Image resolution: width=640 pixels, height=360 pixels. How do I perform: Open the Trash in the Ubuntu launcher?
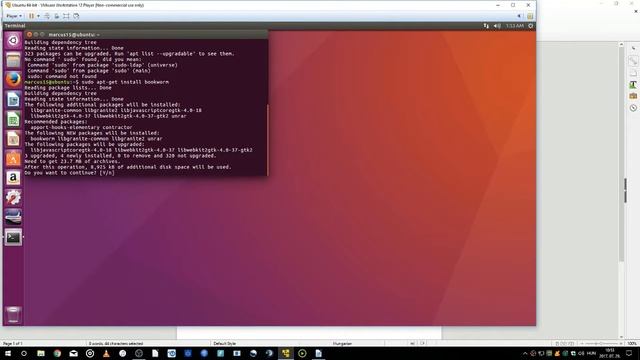13,315
